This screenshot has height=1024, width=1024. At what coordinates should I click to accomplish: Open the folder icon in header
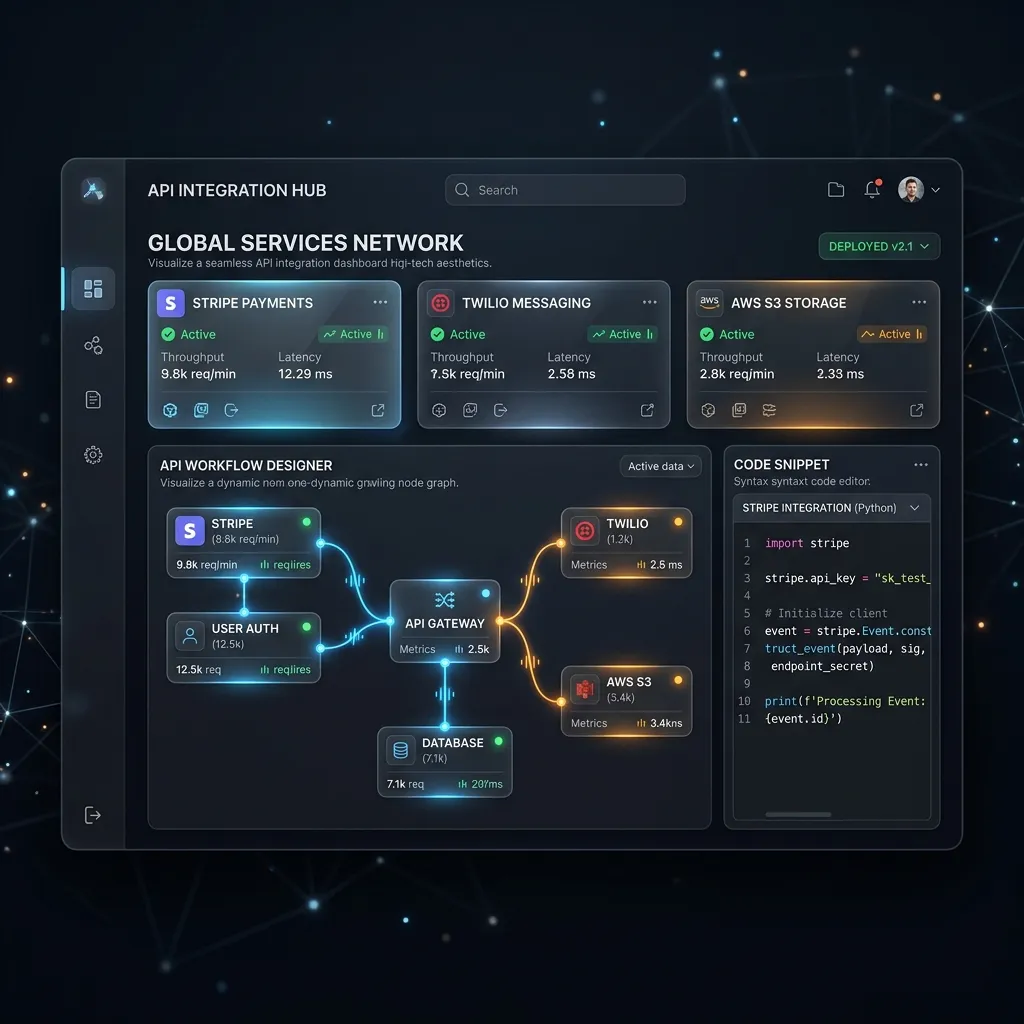pos(836,190)
